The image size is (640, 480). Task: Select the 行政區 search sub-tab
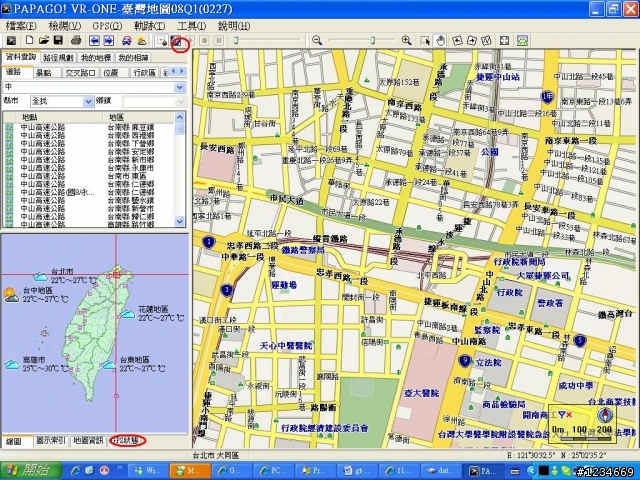coord(145,73)
